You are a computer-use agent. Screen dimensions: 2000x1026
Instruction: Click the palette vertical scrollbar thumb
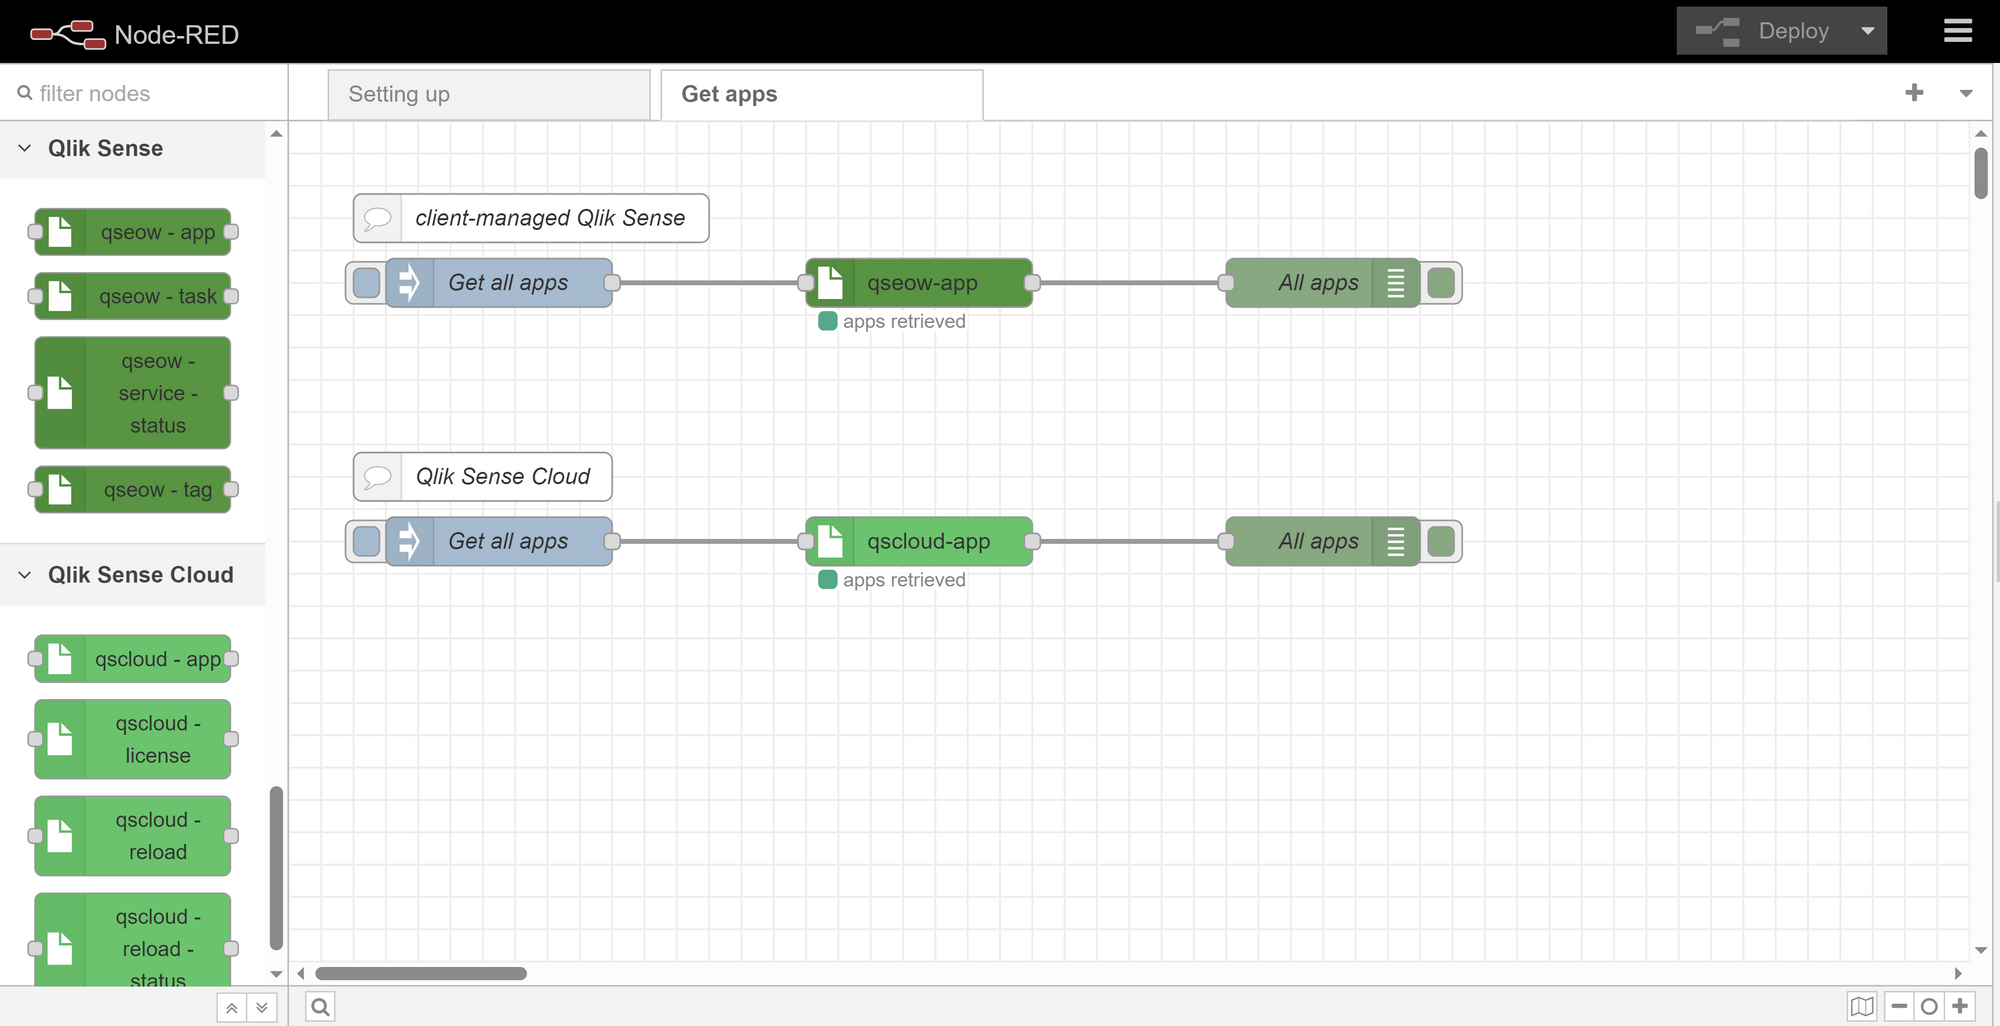coord(276,868)
